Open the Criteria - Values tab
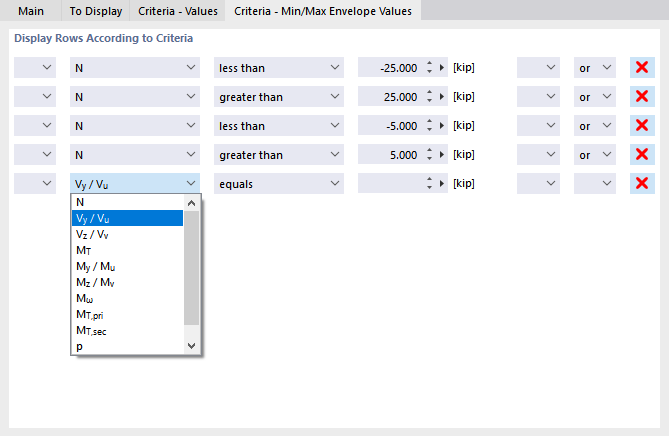669x436 pixels. [x=177, y=11]
